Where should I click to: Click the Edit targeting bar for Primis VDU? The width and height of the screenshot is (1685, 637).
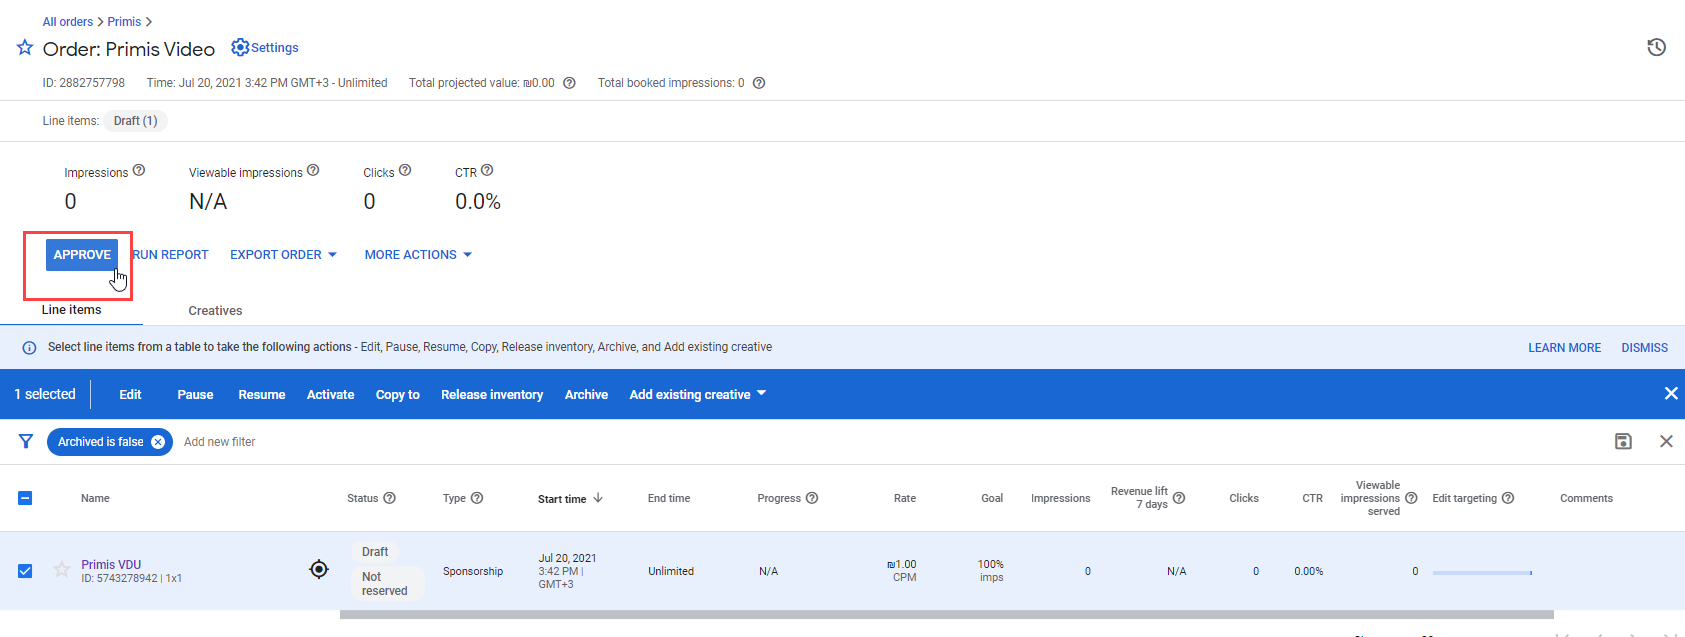coord(1482,573)
